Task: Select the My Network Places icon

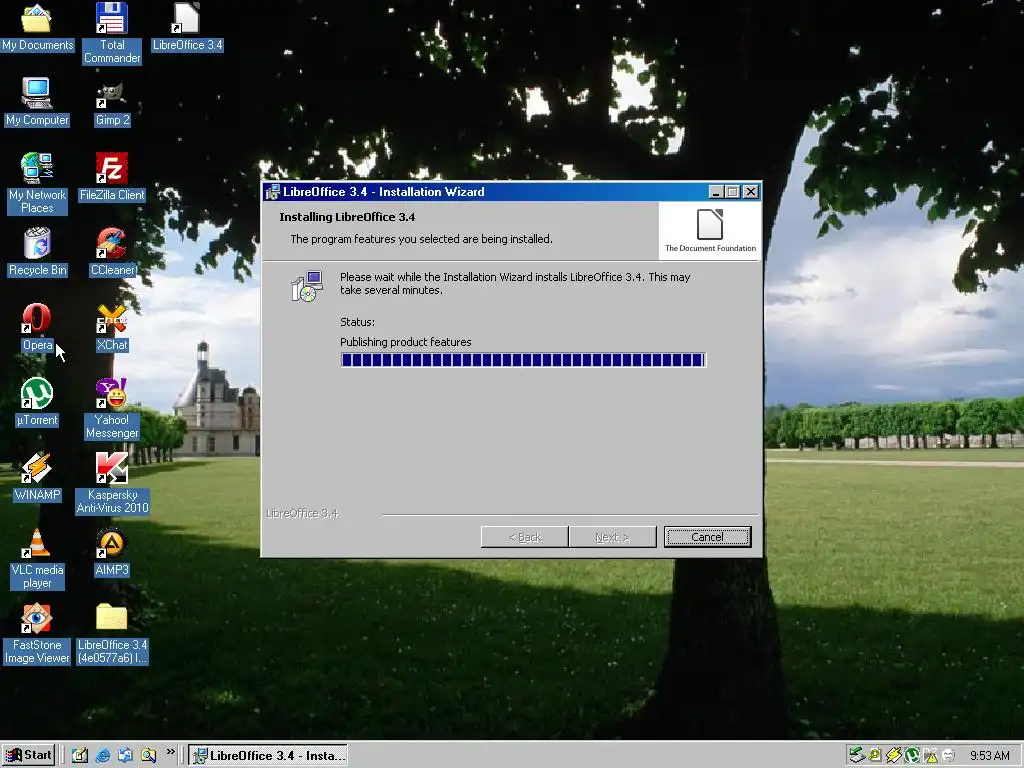Action: [x=37, y=184]
